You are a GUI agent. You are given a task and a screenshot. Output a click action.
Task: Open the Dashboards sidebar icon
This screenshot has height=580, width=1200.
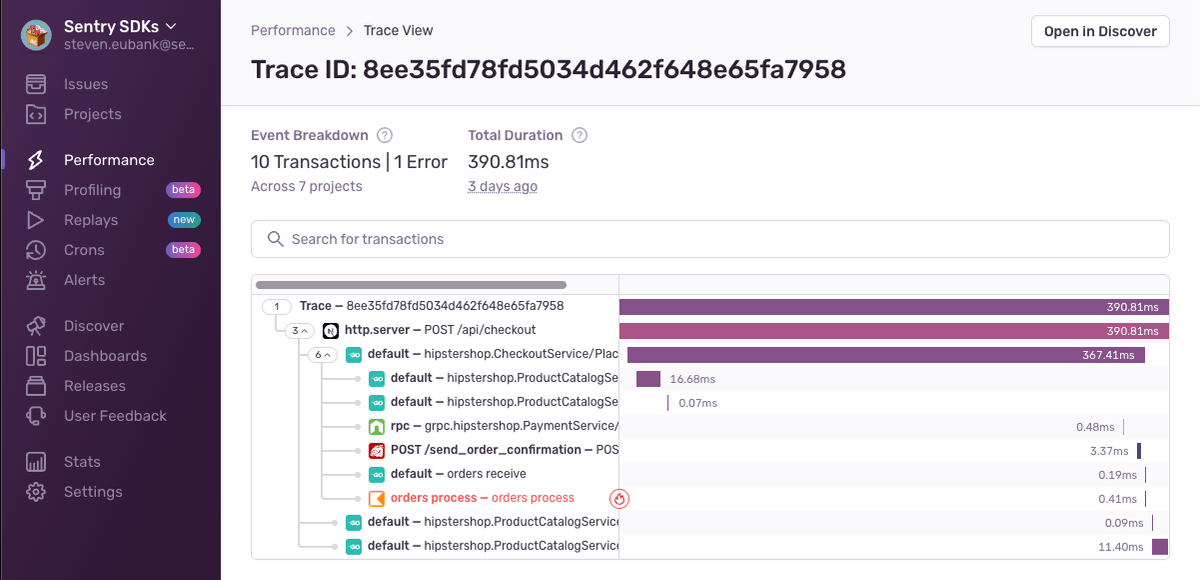click(x=36, y=356)
